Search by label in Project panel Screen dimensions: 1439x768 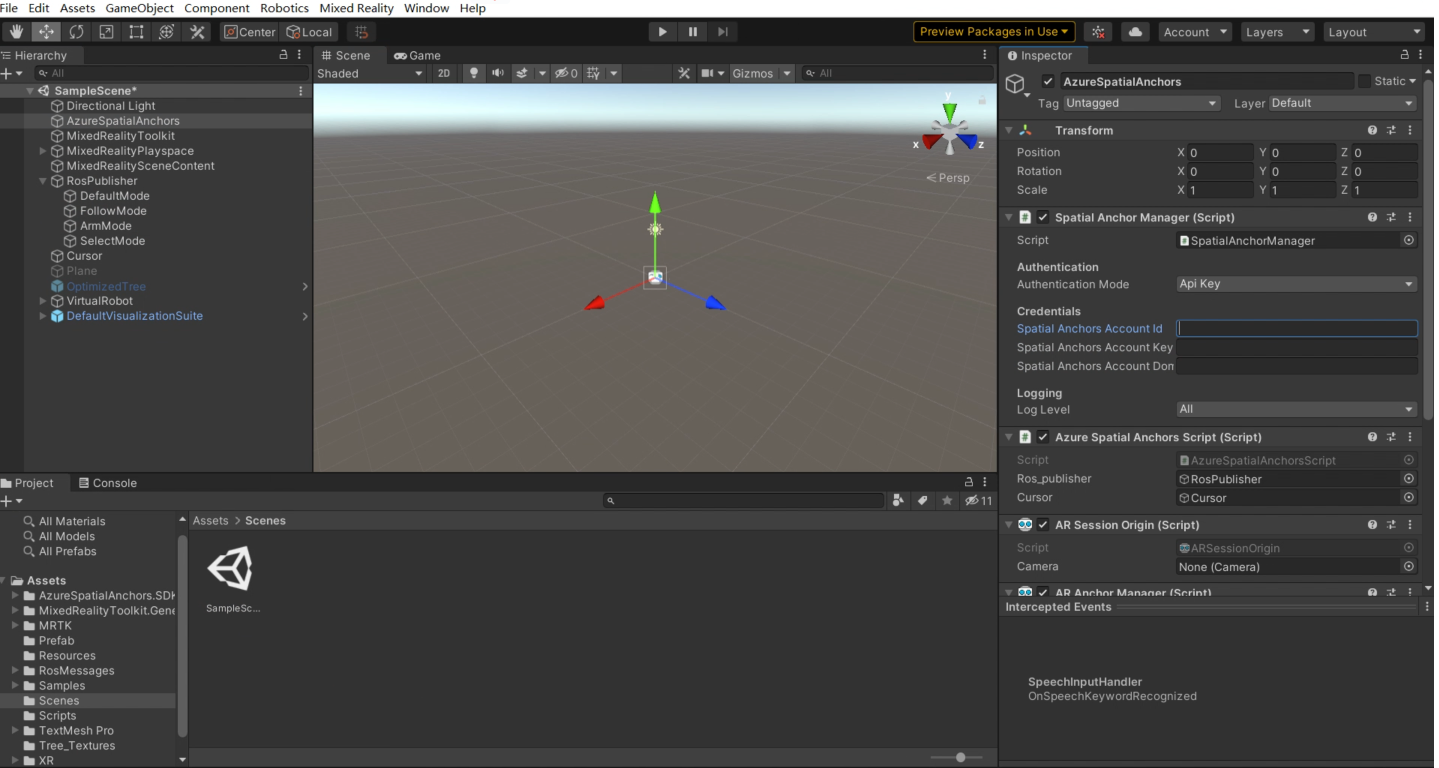pos(922,500)
